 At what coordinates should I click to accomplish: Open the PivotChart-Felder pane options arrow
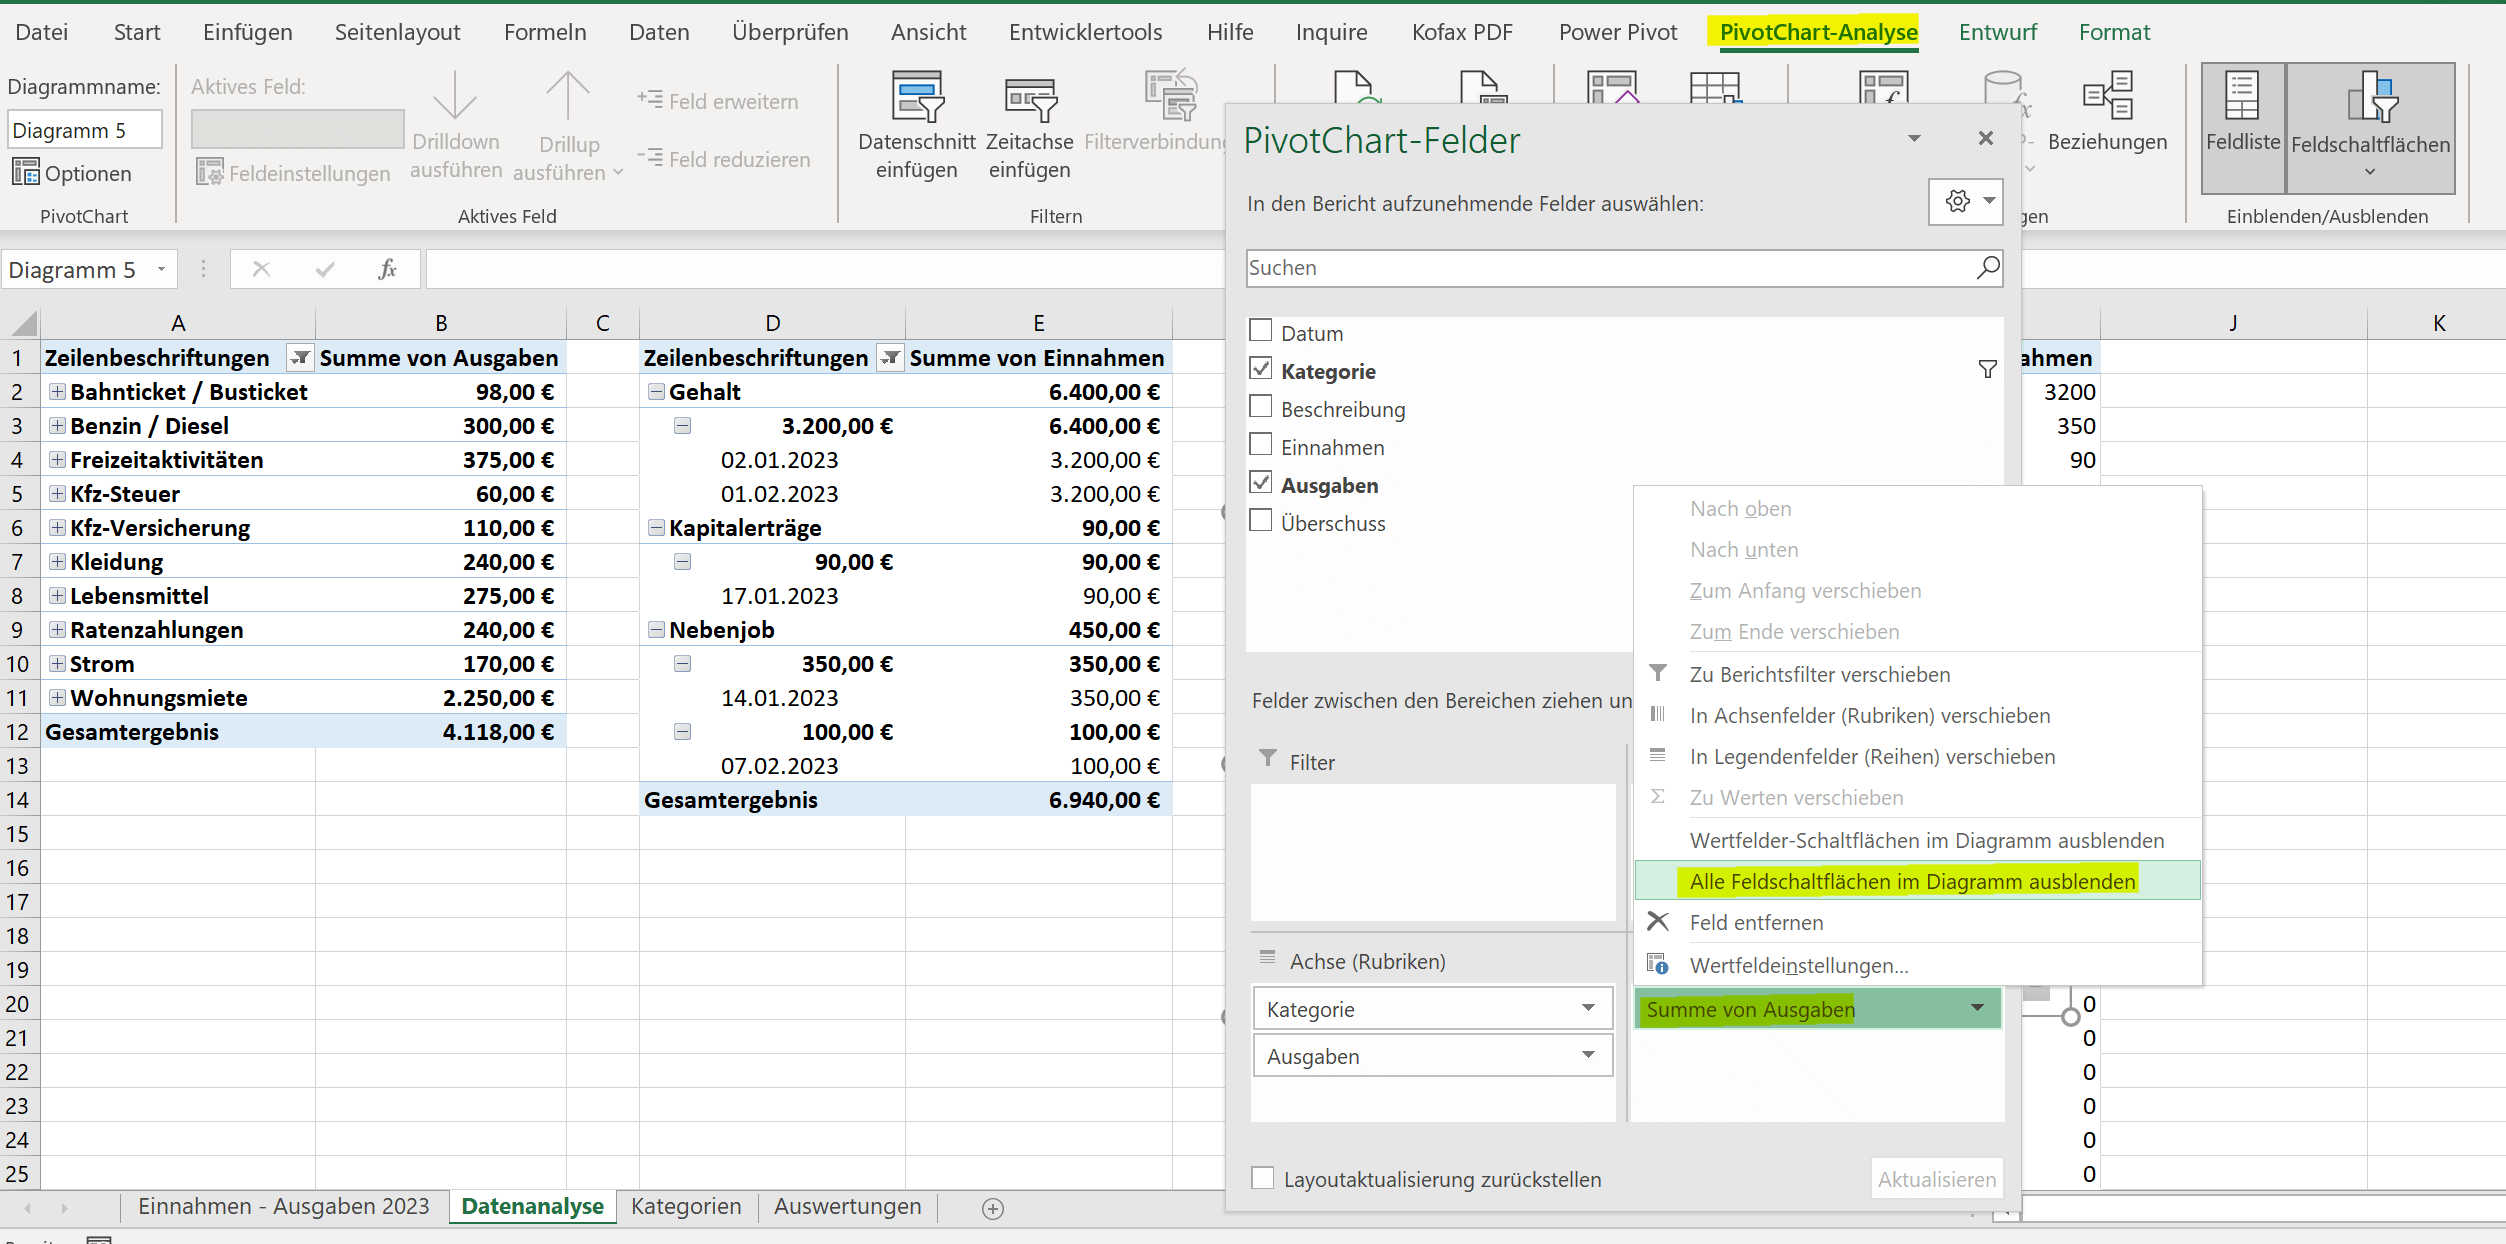1914,138
